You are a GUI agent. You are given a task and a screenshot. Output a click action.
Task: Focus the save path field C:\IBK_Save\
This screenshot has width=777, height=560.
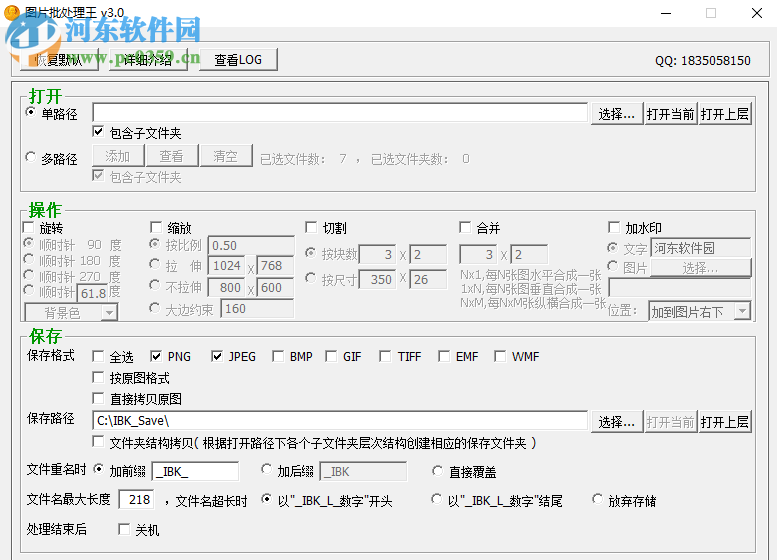coord(340,421)
